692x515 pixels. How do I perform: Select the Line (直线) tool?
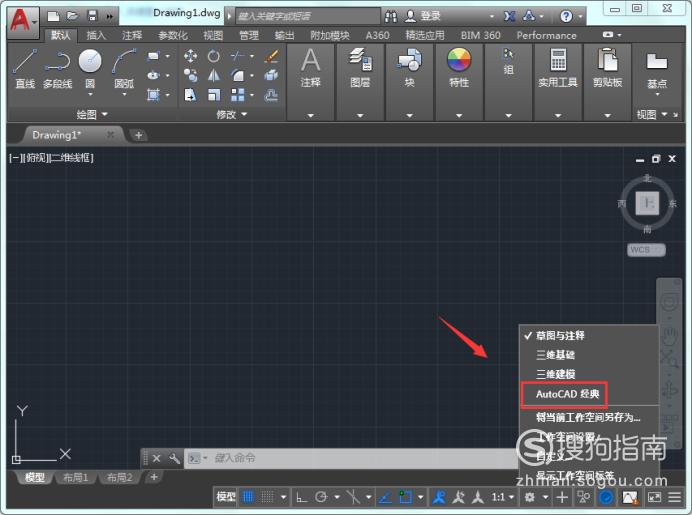[x=25, y=68]
